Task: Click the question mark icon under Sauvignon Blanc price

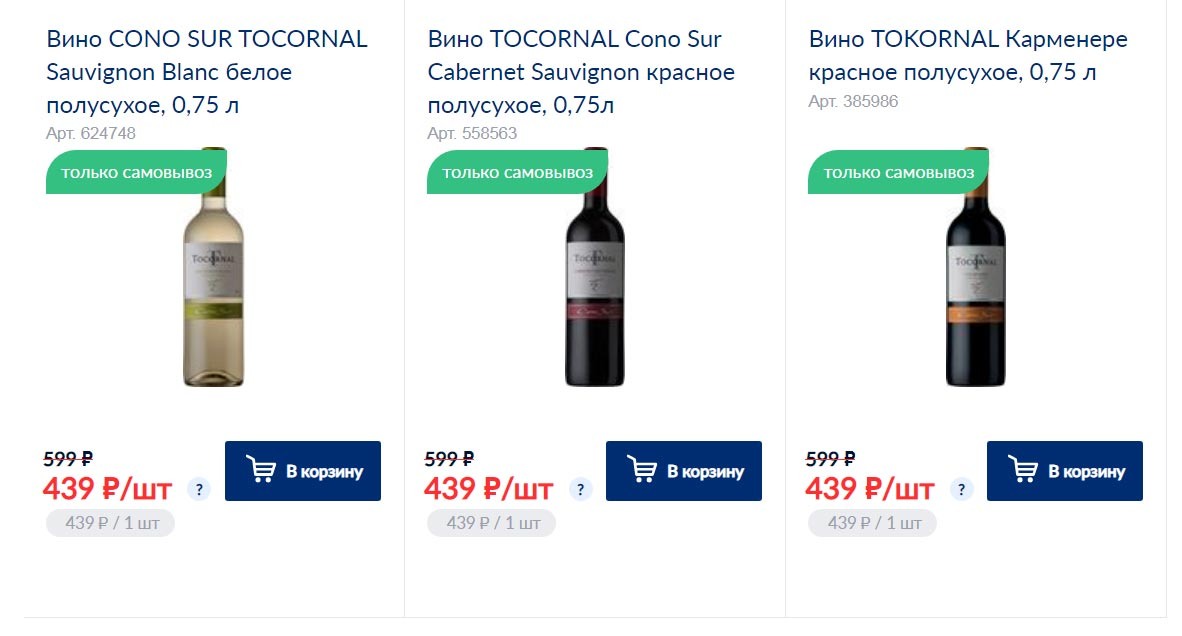Action: pos(199,490)
